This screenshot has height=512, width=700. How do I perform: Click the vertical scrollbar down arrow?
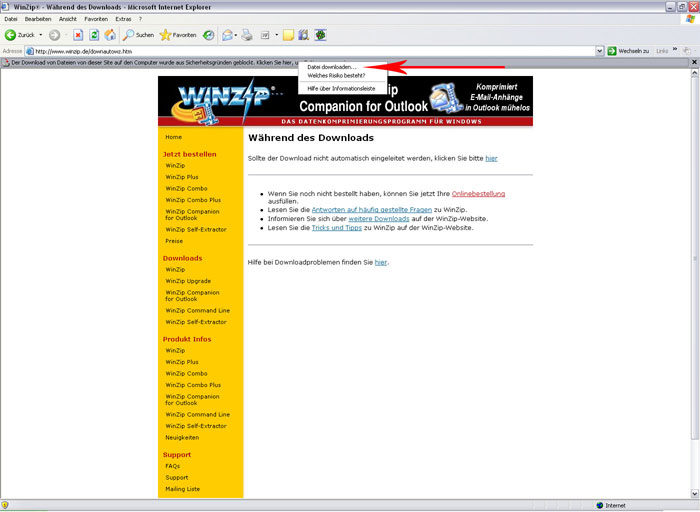tap(695, 494)
